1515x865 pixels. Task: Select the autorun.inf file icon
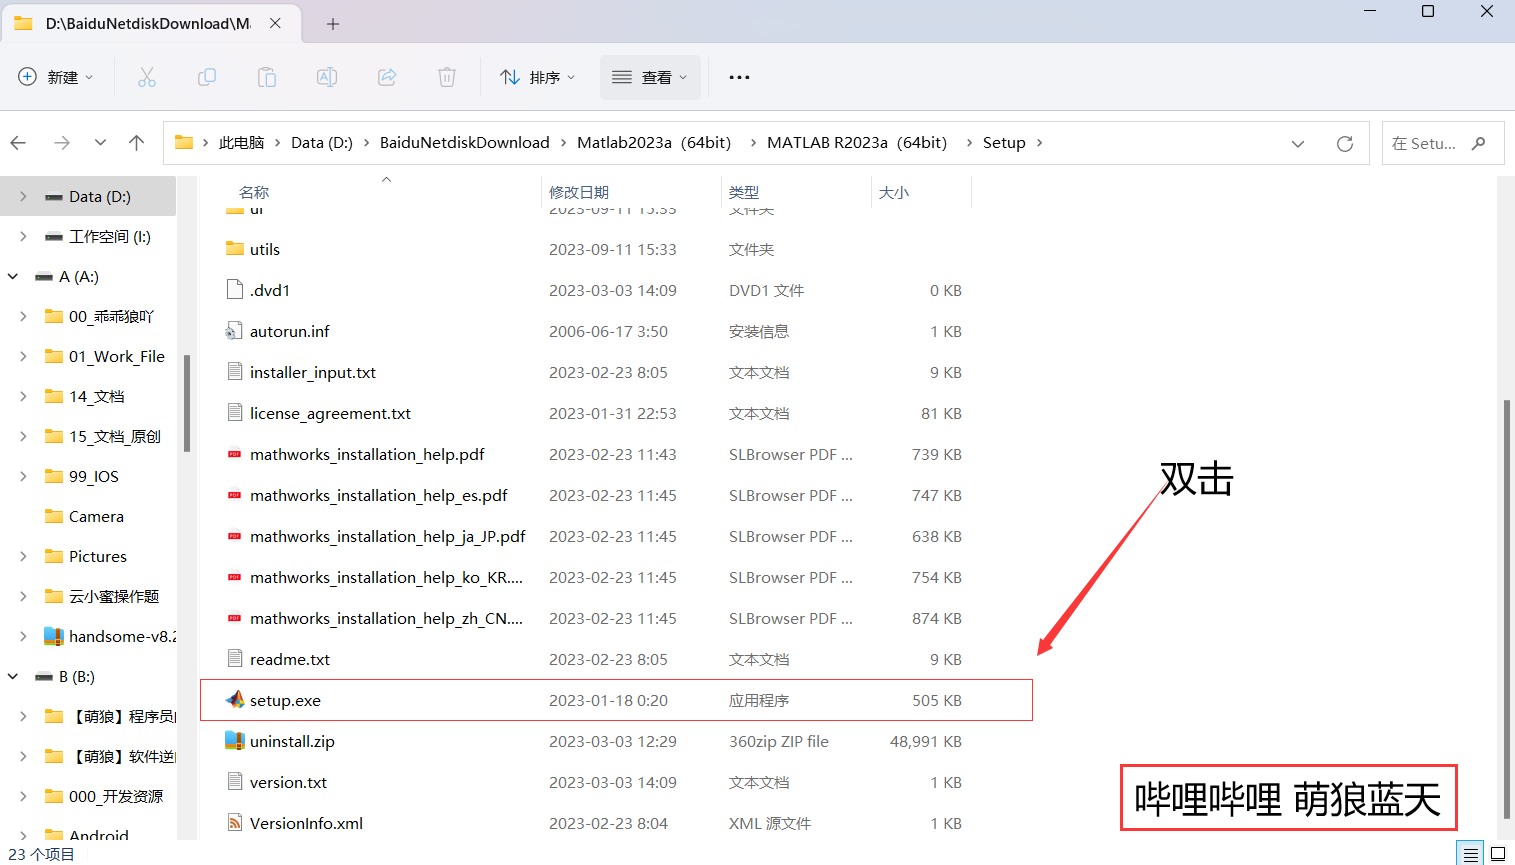click(235, 331)
